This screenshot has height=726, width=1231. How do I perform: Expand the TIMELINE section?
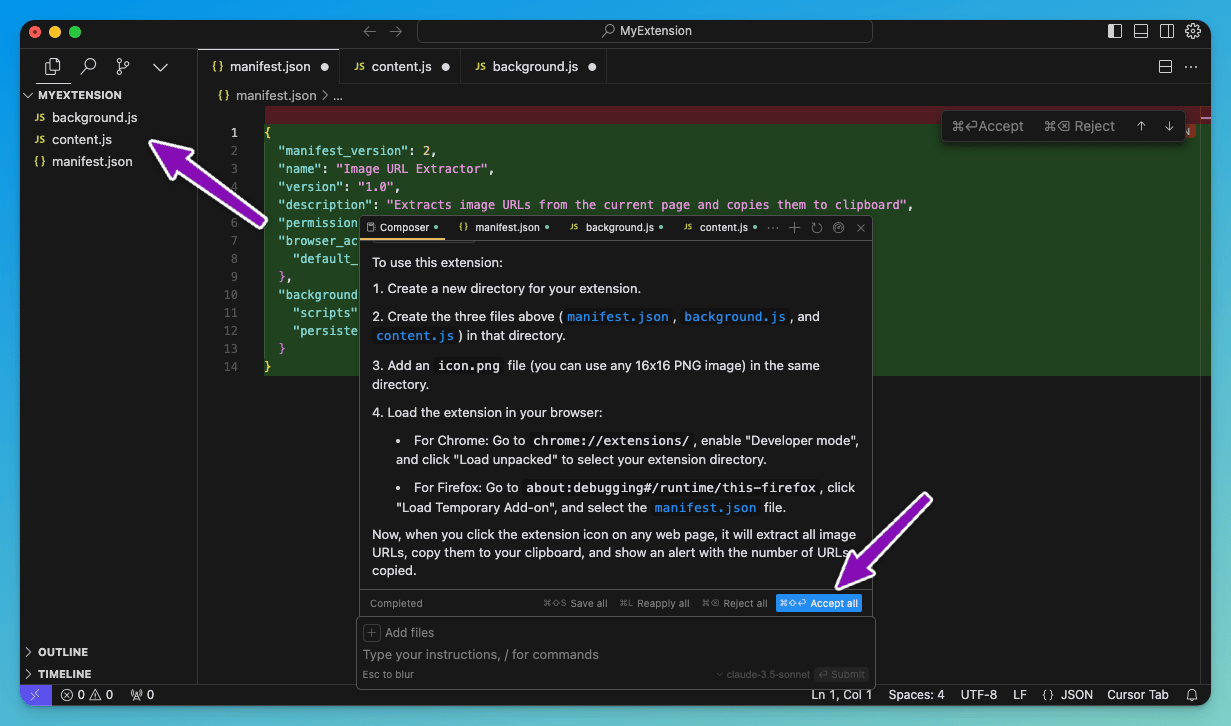click(x=64, y=674)
